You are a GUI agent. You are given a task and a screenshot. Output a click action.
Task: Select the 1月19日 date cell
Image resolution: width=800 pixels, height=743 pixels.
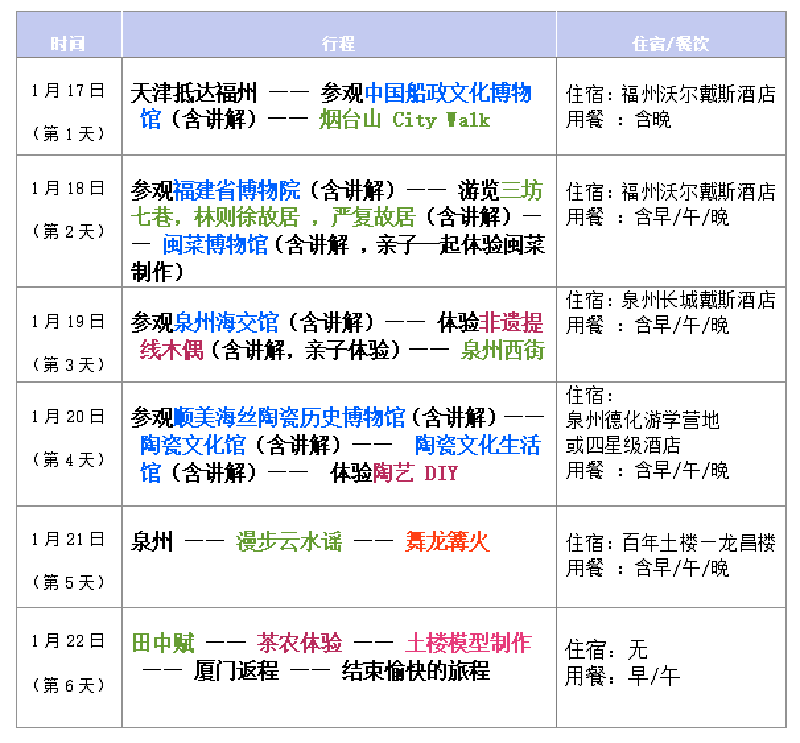click(68, 322)
